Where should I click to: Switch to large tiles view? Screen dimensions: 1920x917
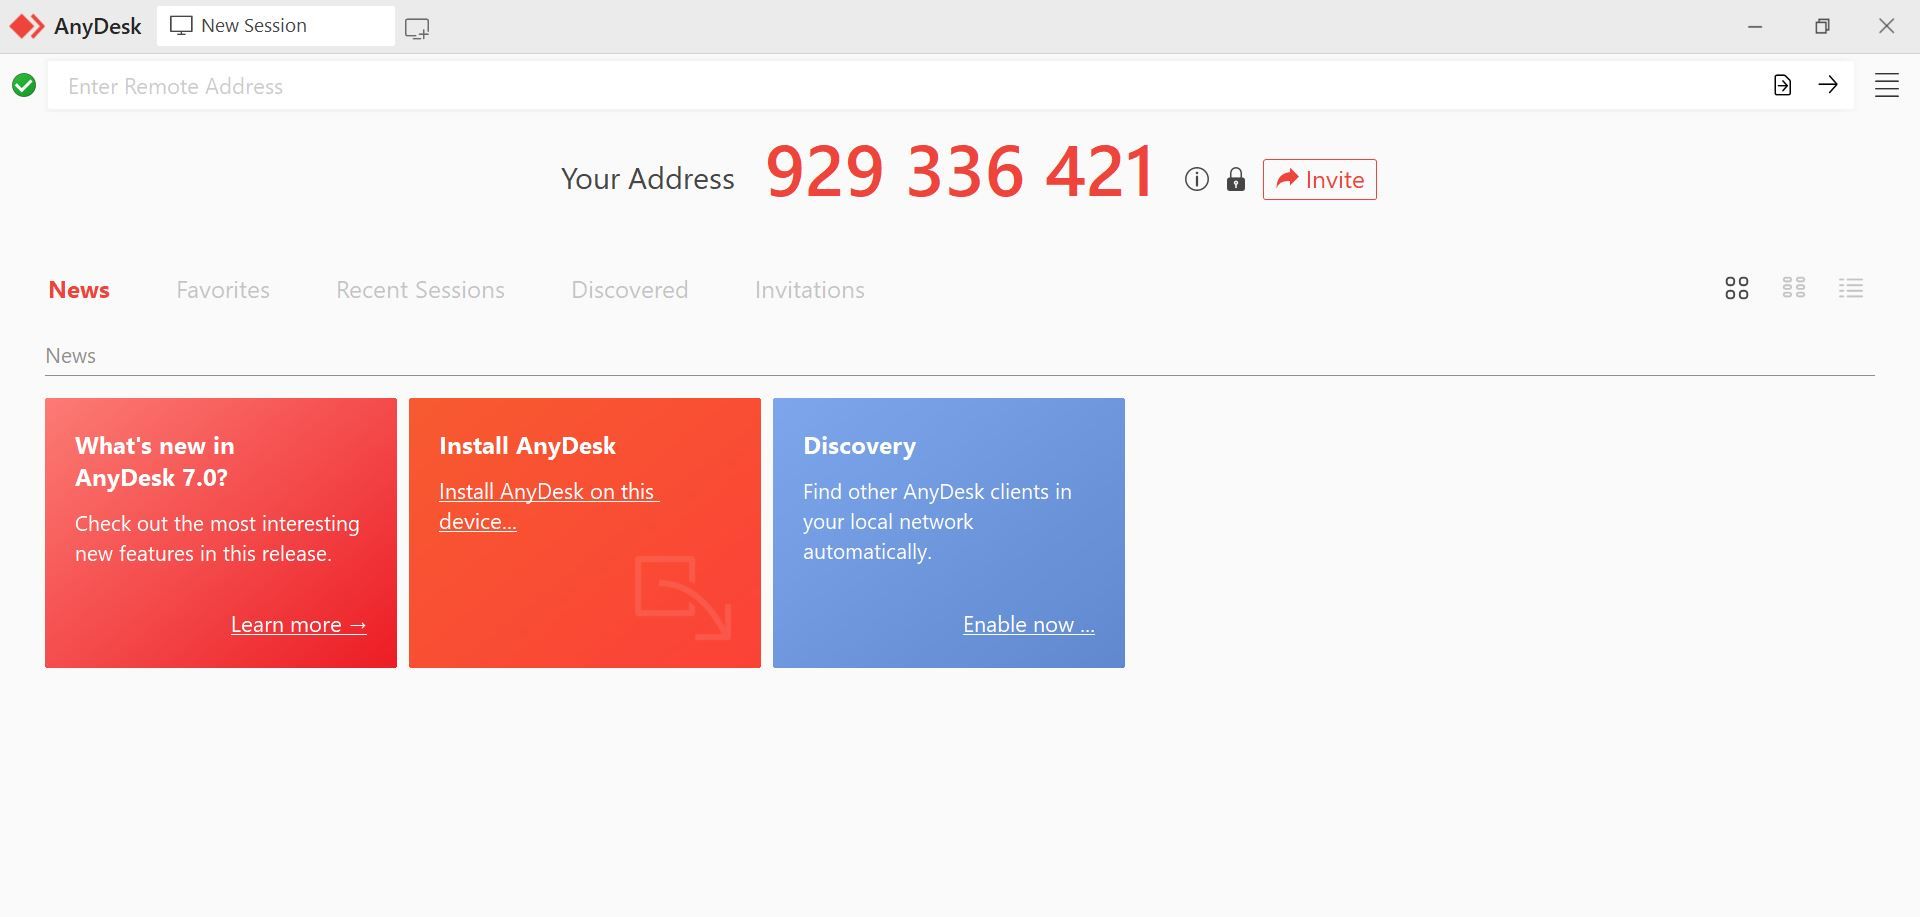pyautogui.click(x=1737, y=289)
